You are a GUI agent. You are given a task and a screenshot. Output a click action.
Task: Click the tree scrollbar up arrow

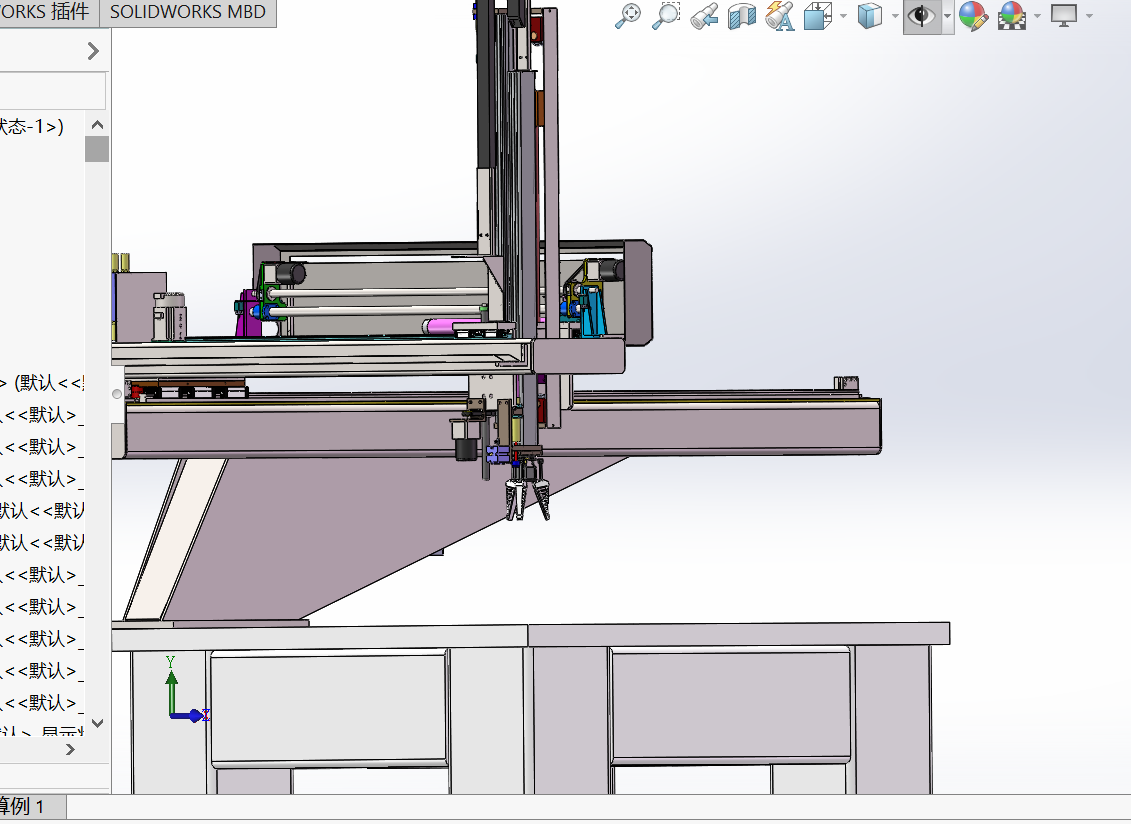click(97, 125)
